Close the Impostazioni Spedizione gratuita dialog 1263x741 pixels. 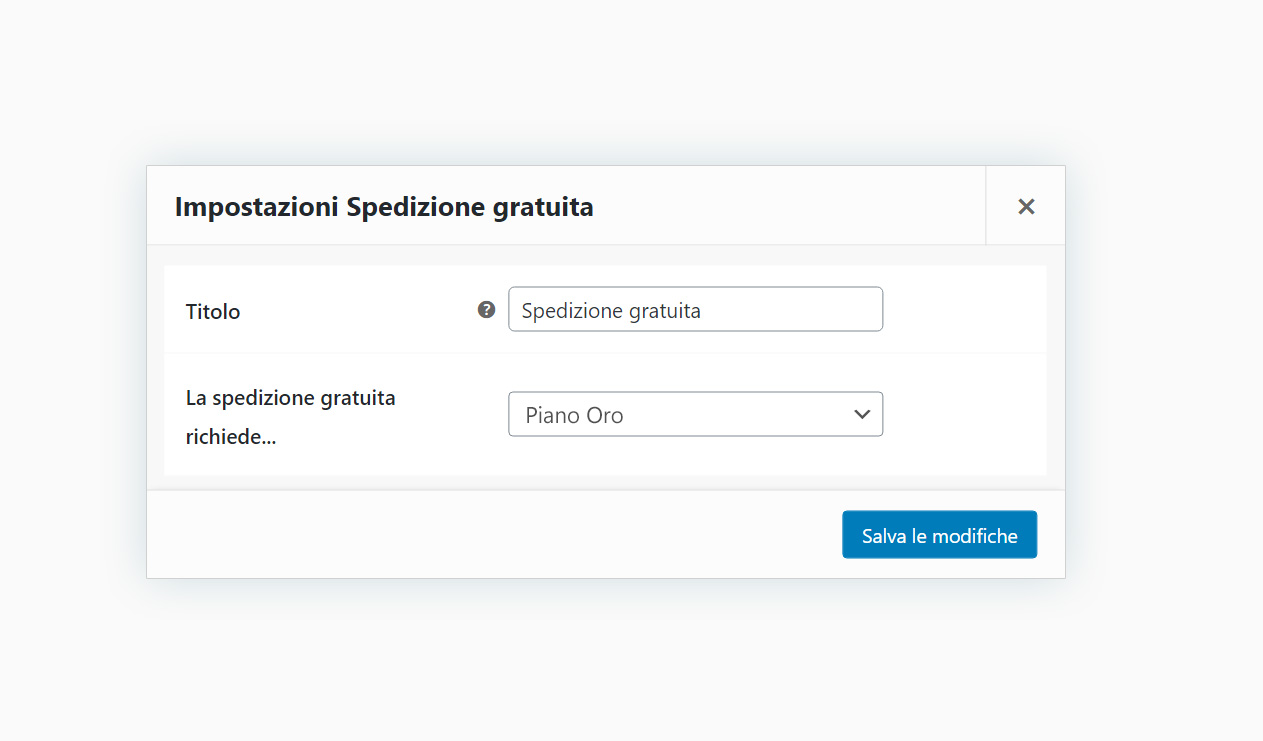point(1025,206)
